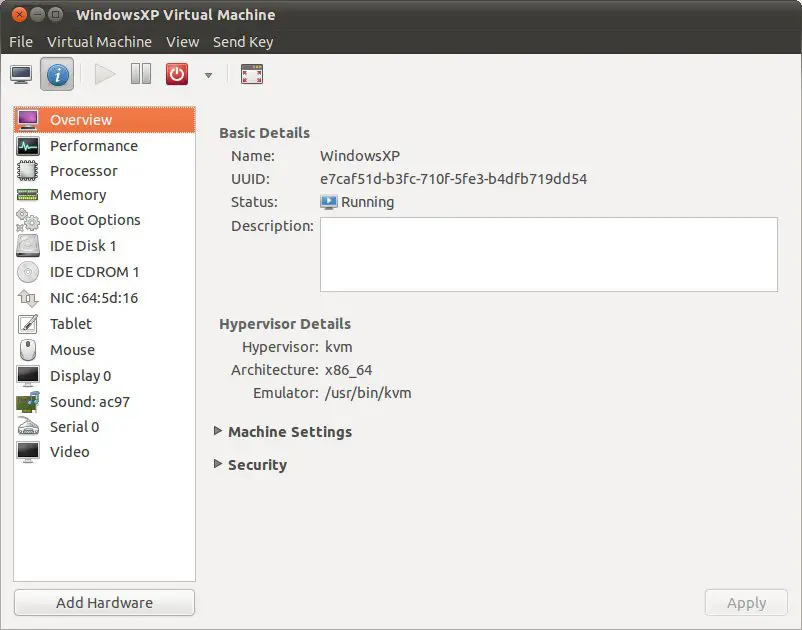Select Performance in the hardware list
The width and height of the screenshot is (802, 630).
(93, 146)
